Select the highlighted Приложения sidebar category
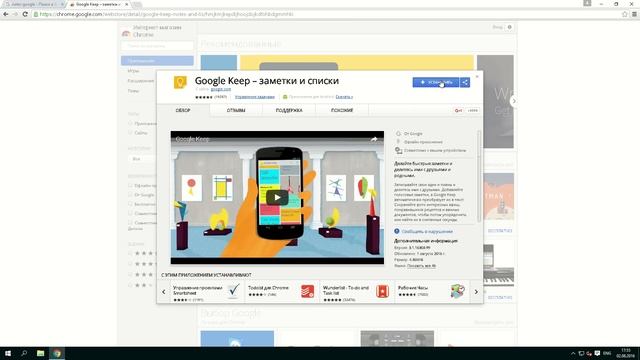 (157, 61)
